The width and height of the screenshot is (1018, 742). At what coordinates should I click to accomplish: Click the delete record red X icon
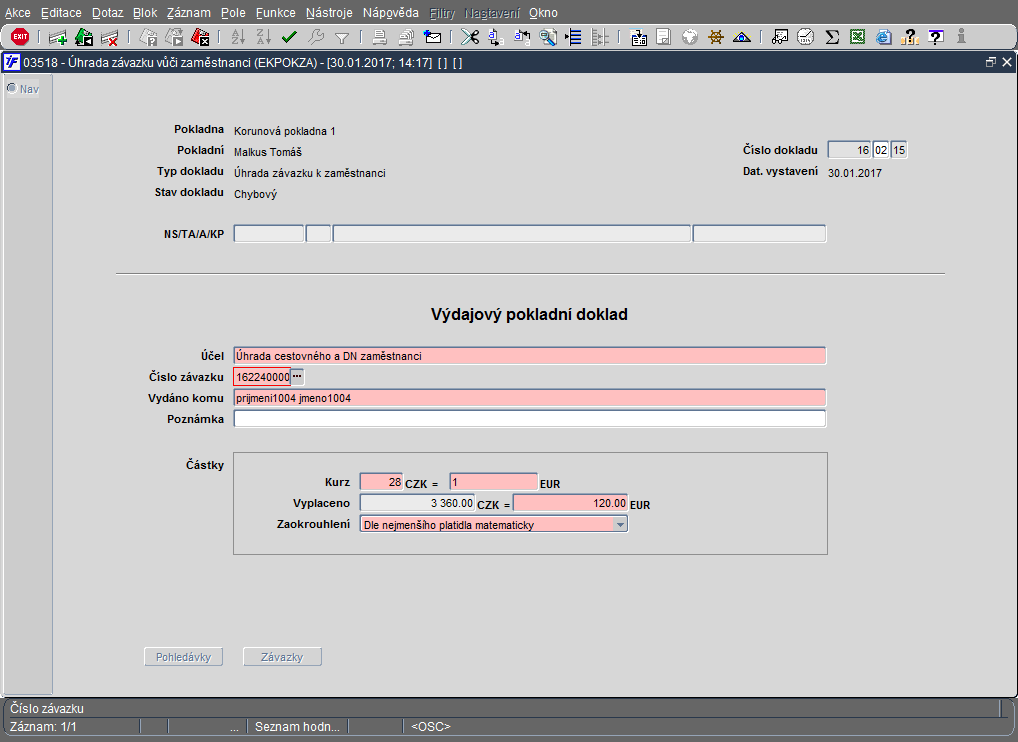click(x=110, y=37)
